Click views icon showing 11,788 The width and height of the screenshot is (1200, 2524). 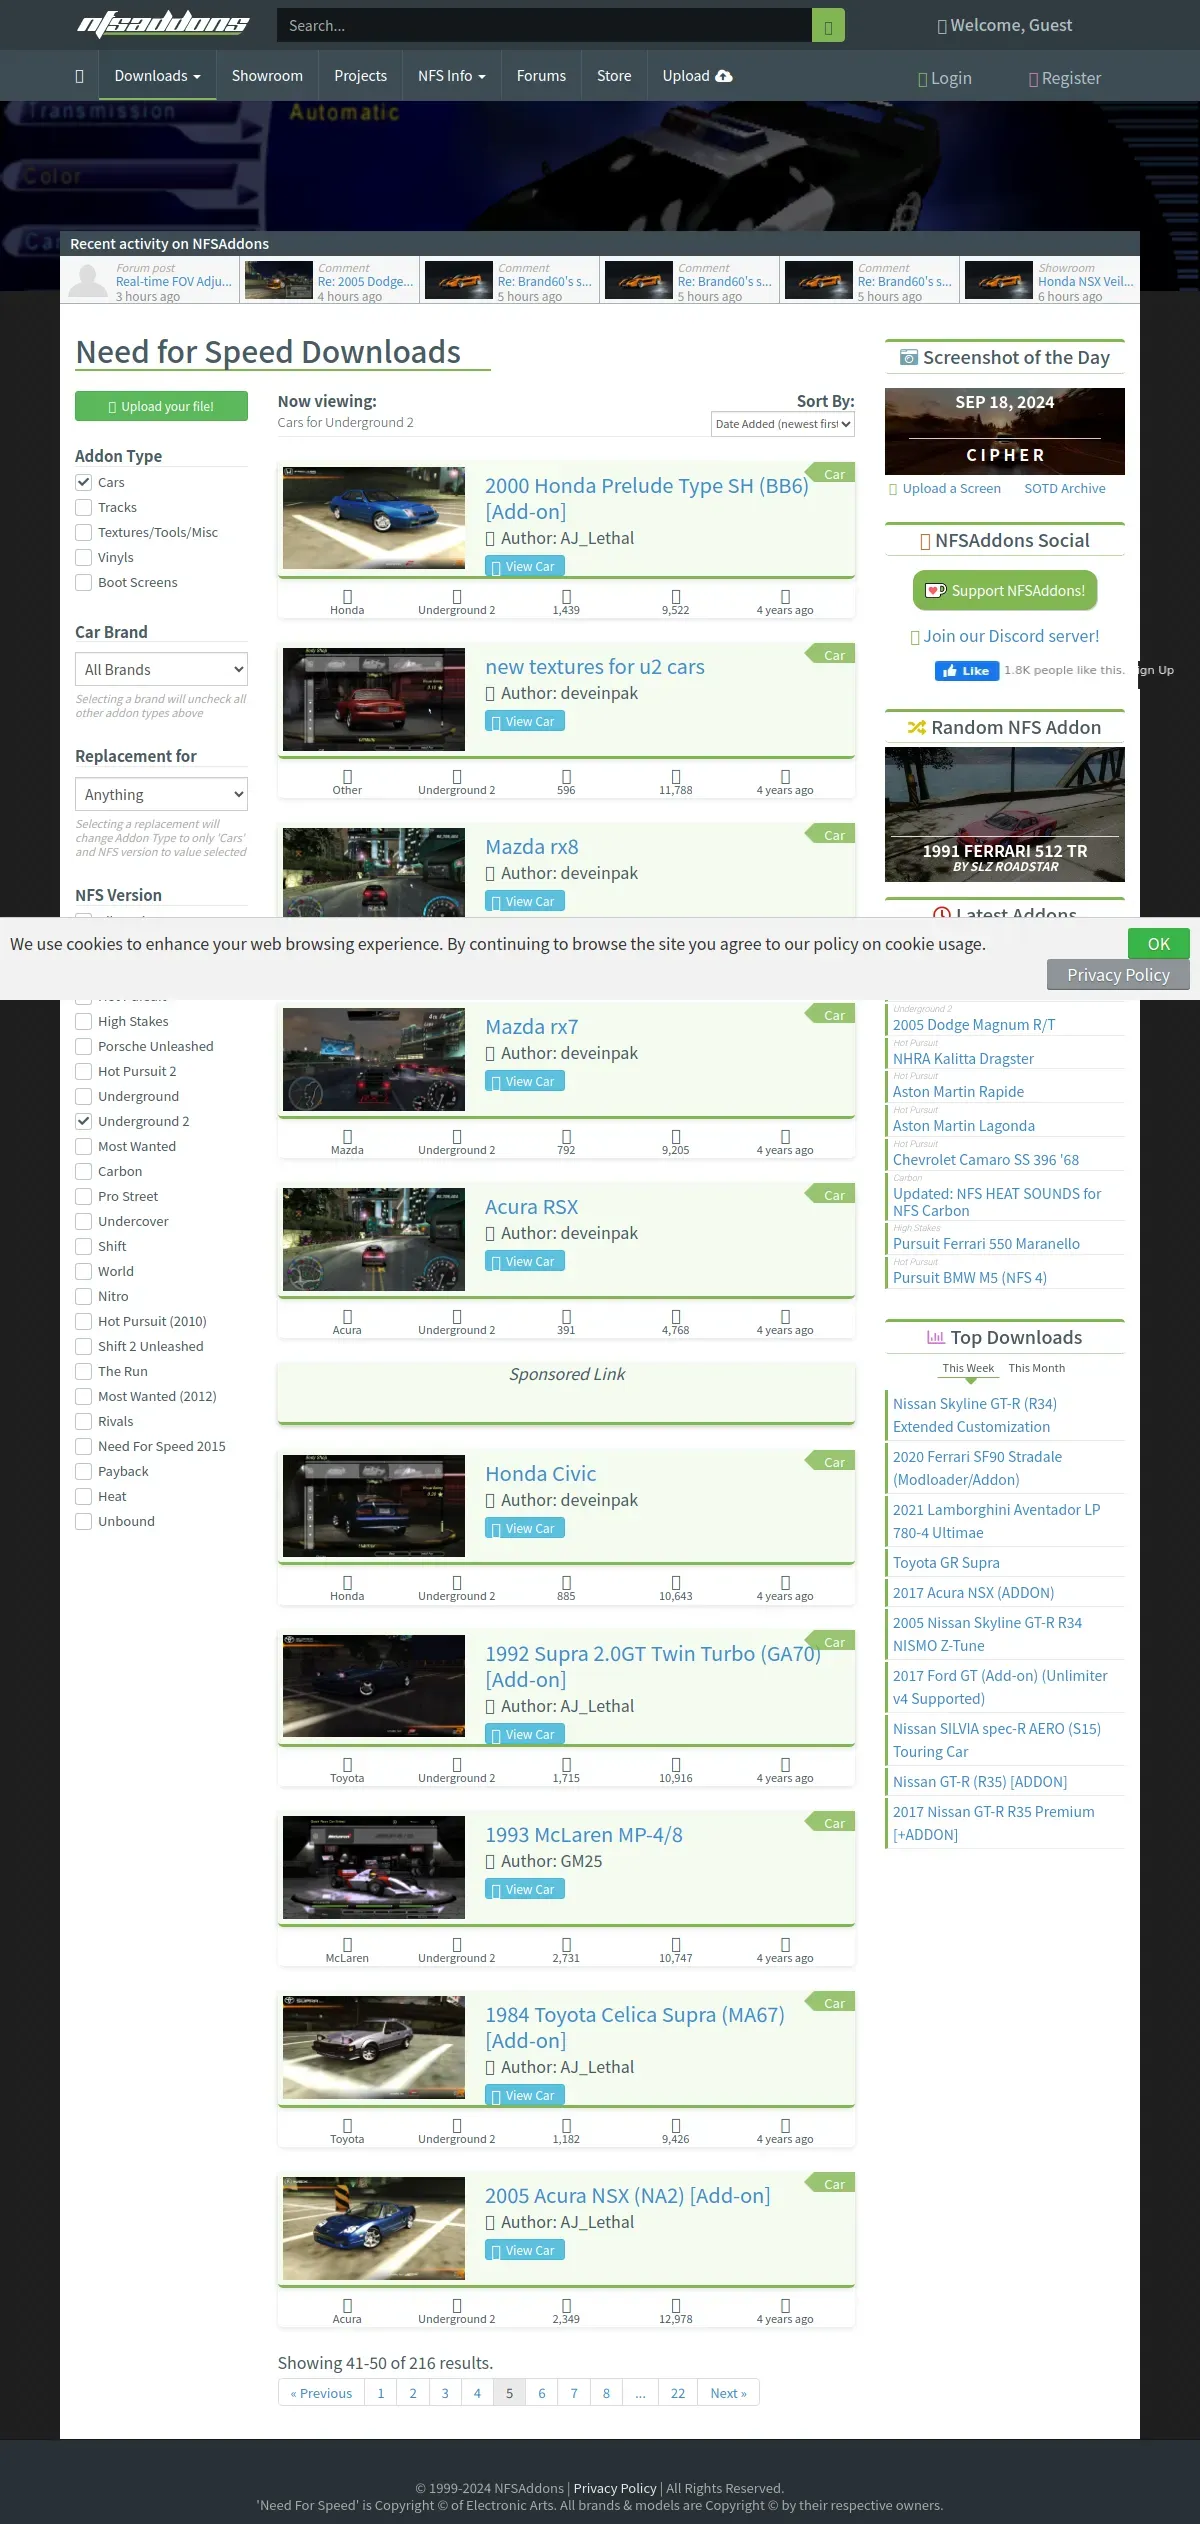(676, 776)
